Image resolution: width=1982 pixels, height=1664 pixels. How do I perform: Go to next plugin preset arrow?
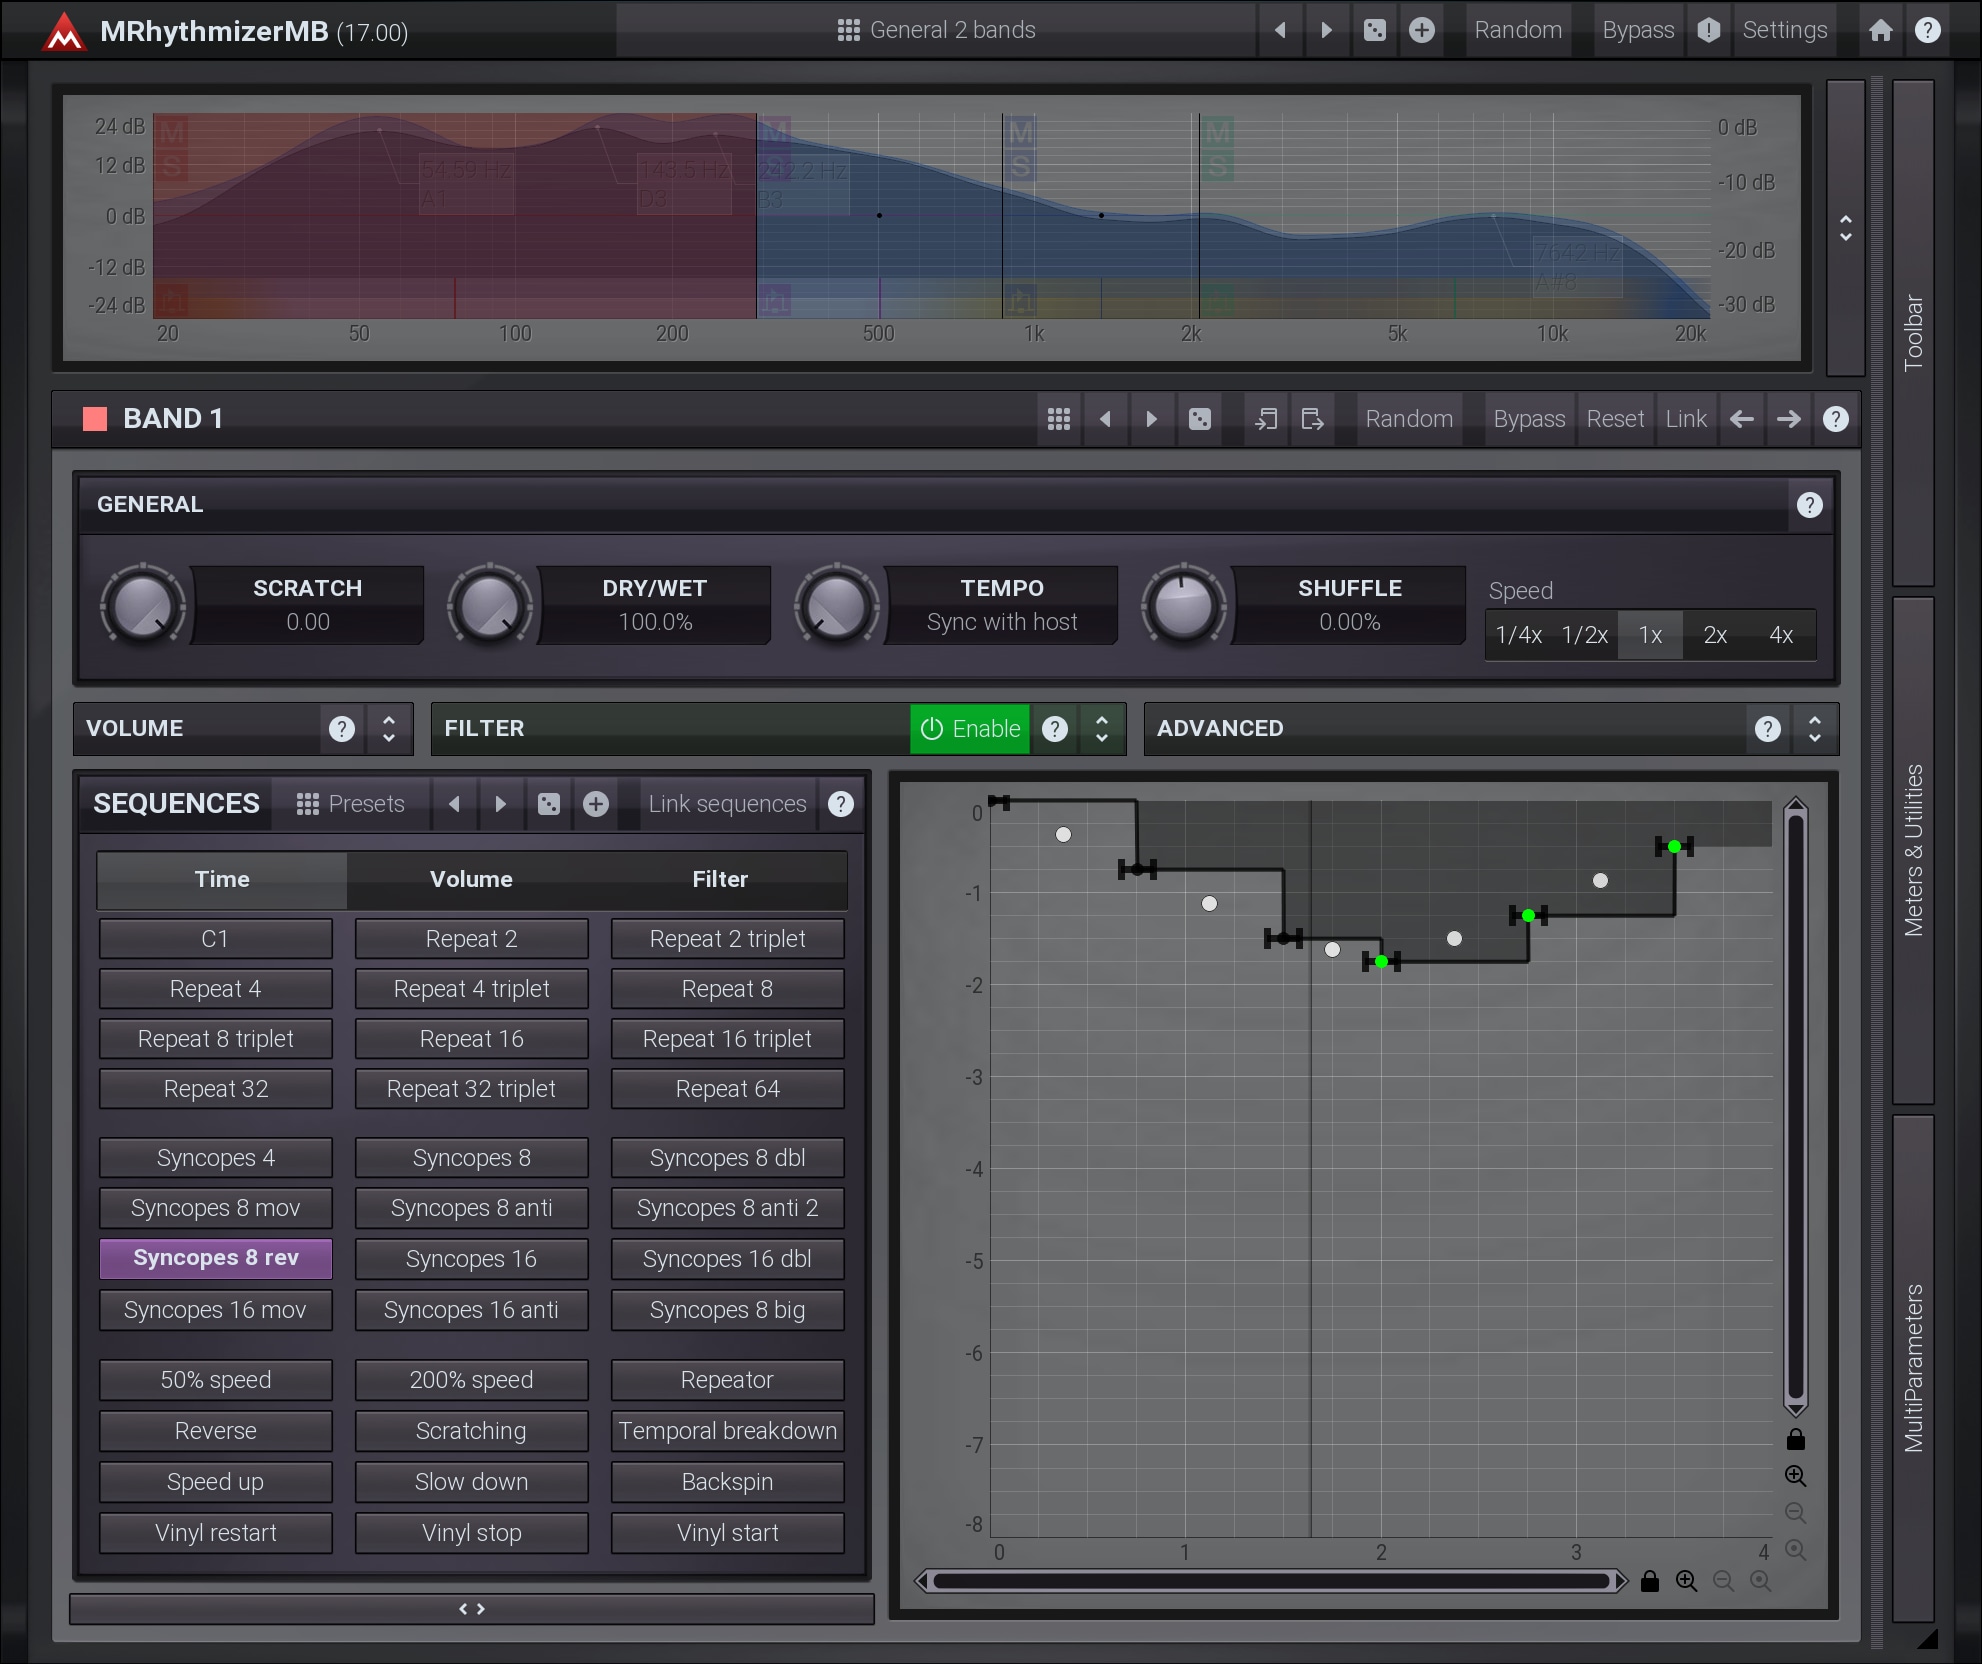pyautogui.click(x=1326, y=30)
